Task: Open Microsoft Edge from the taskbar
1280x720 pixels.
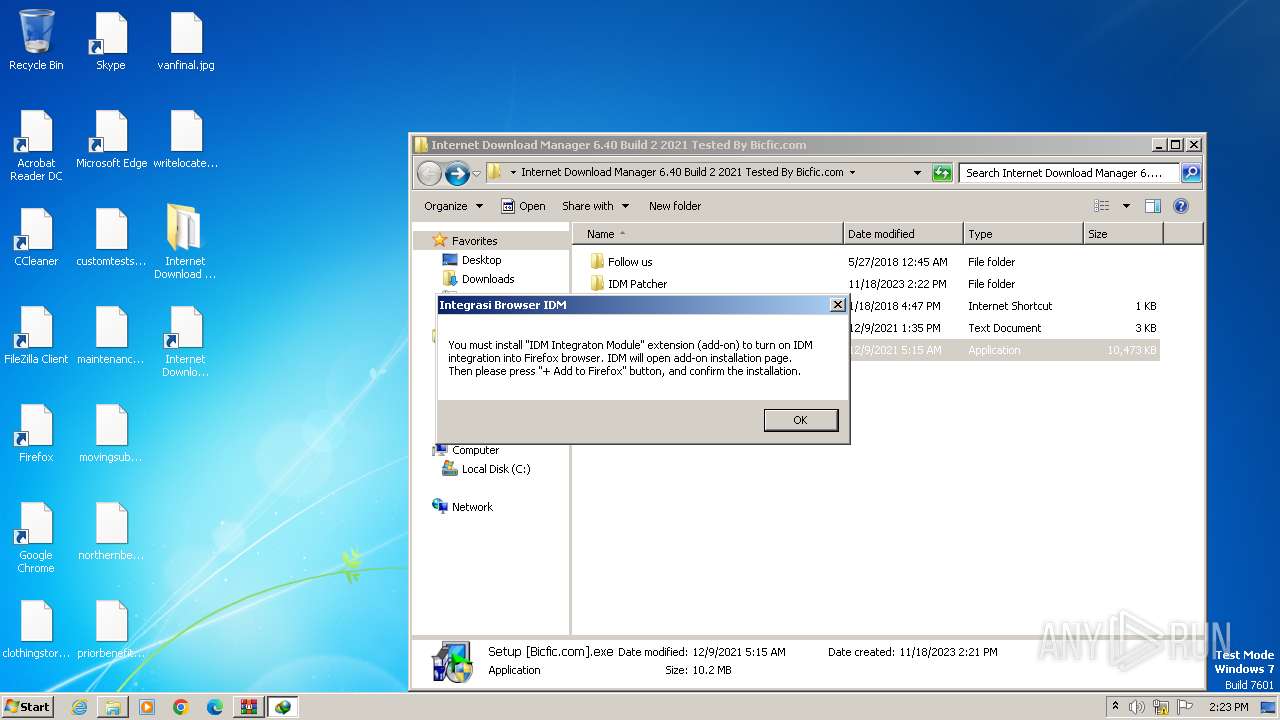Action: [215, 707]
